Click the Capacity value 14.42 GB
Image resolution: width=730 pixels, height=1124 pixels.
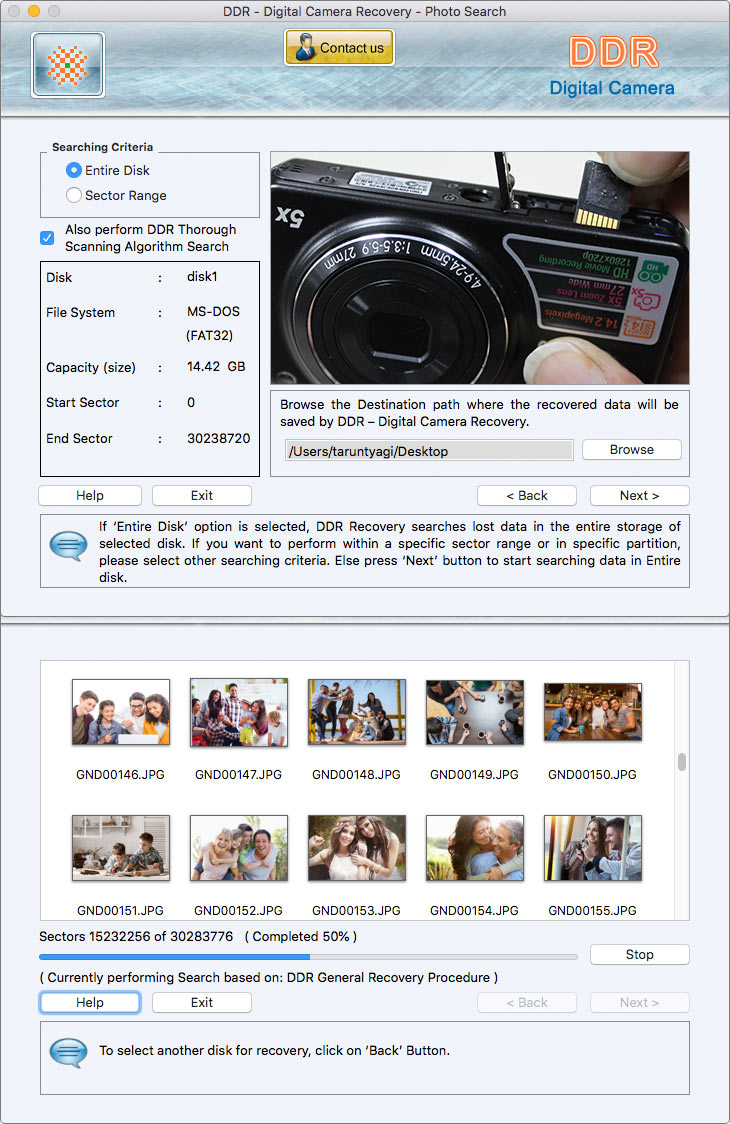pyautogui.click(x=216, y=366)
